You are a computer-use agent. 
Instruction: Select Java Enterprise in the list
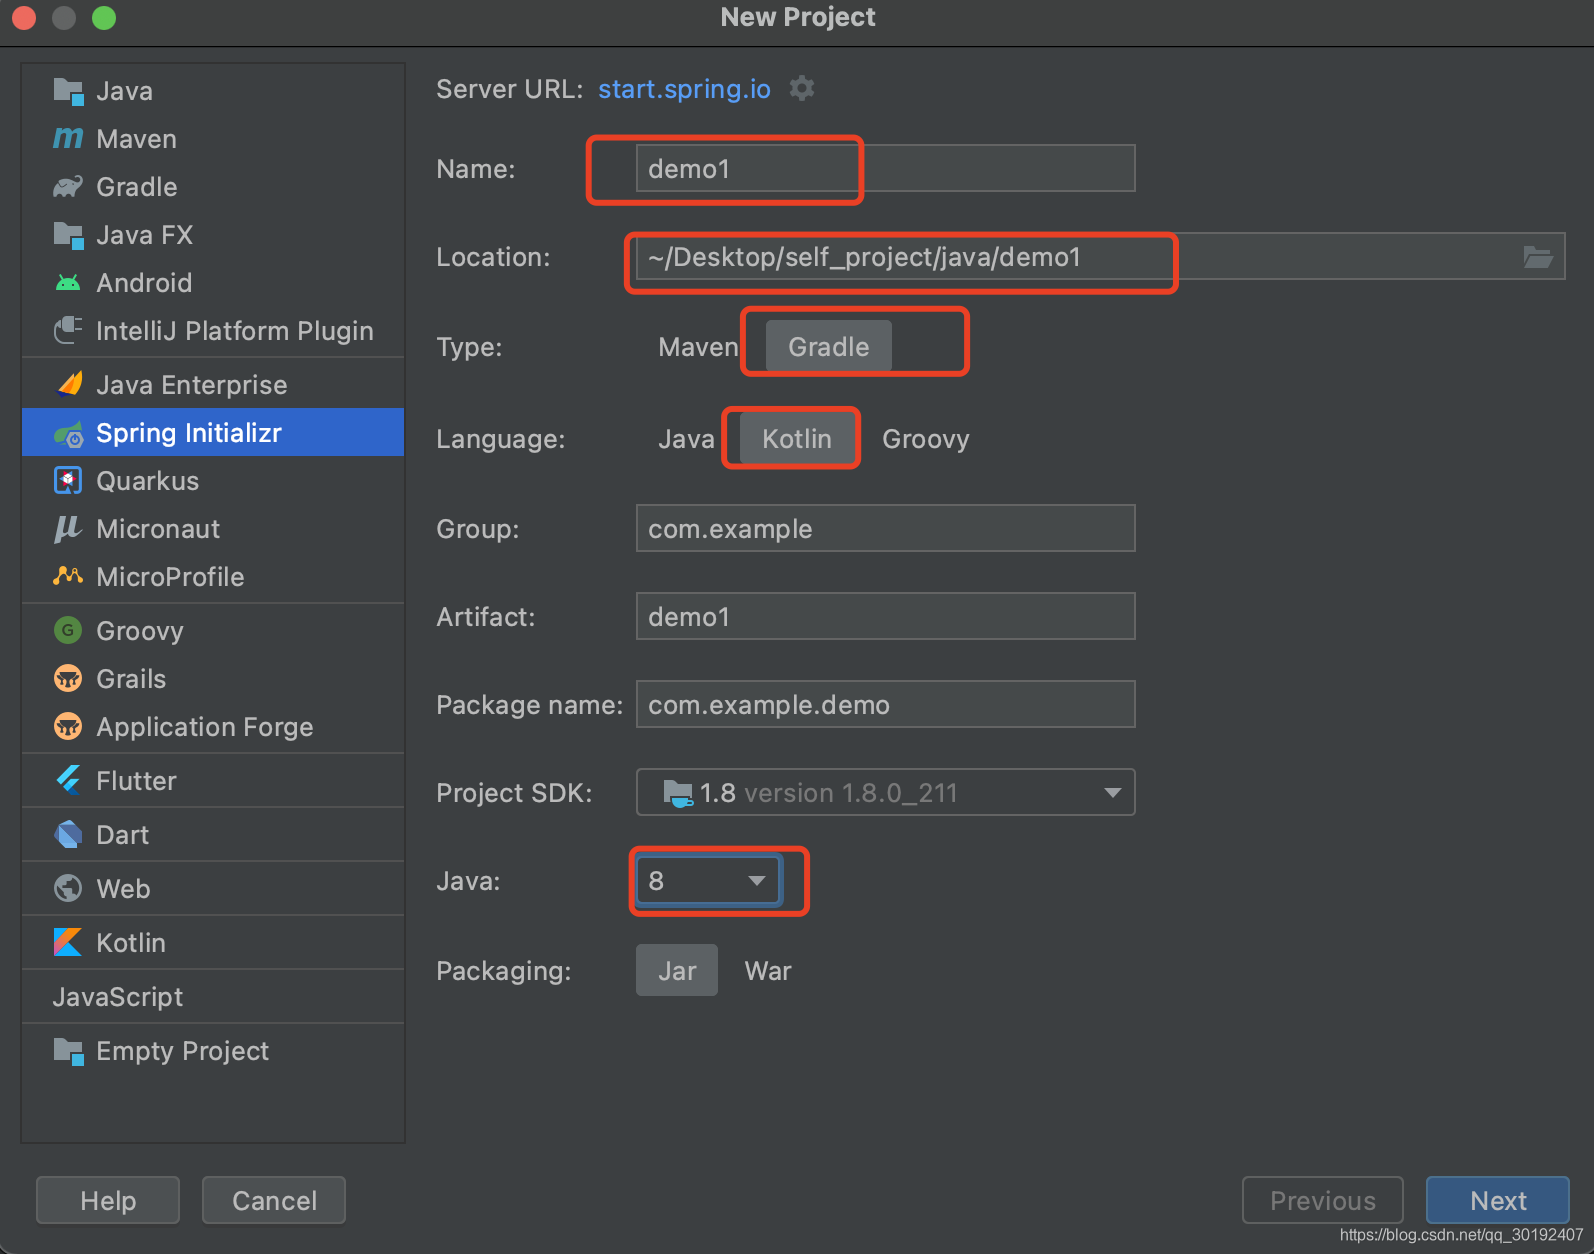click(213, 385)
